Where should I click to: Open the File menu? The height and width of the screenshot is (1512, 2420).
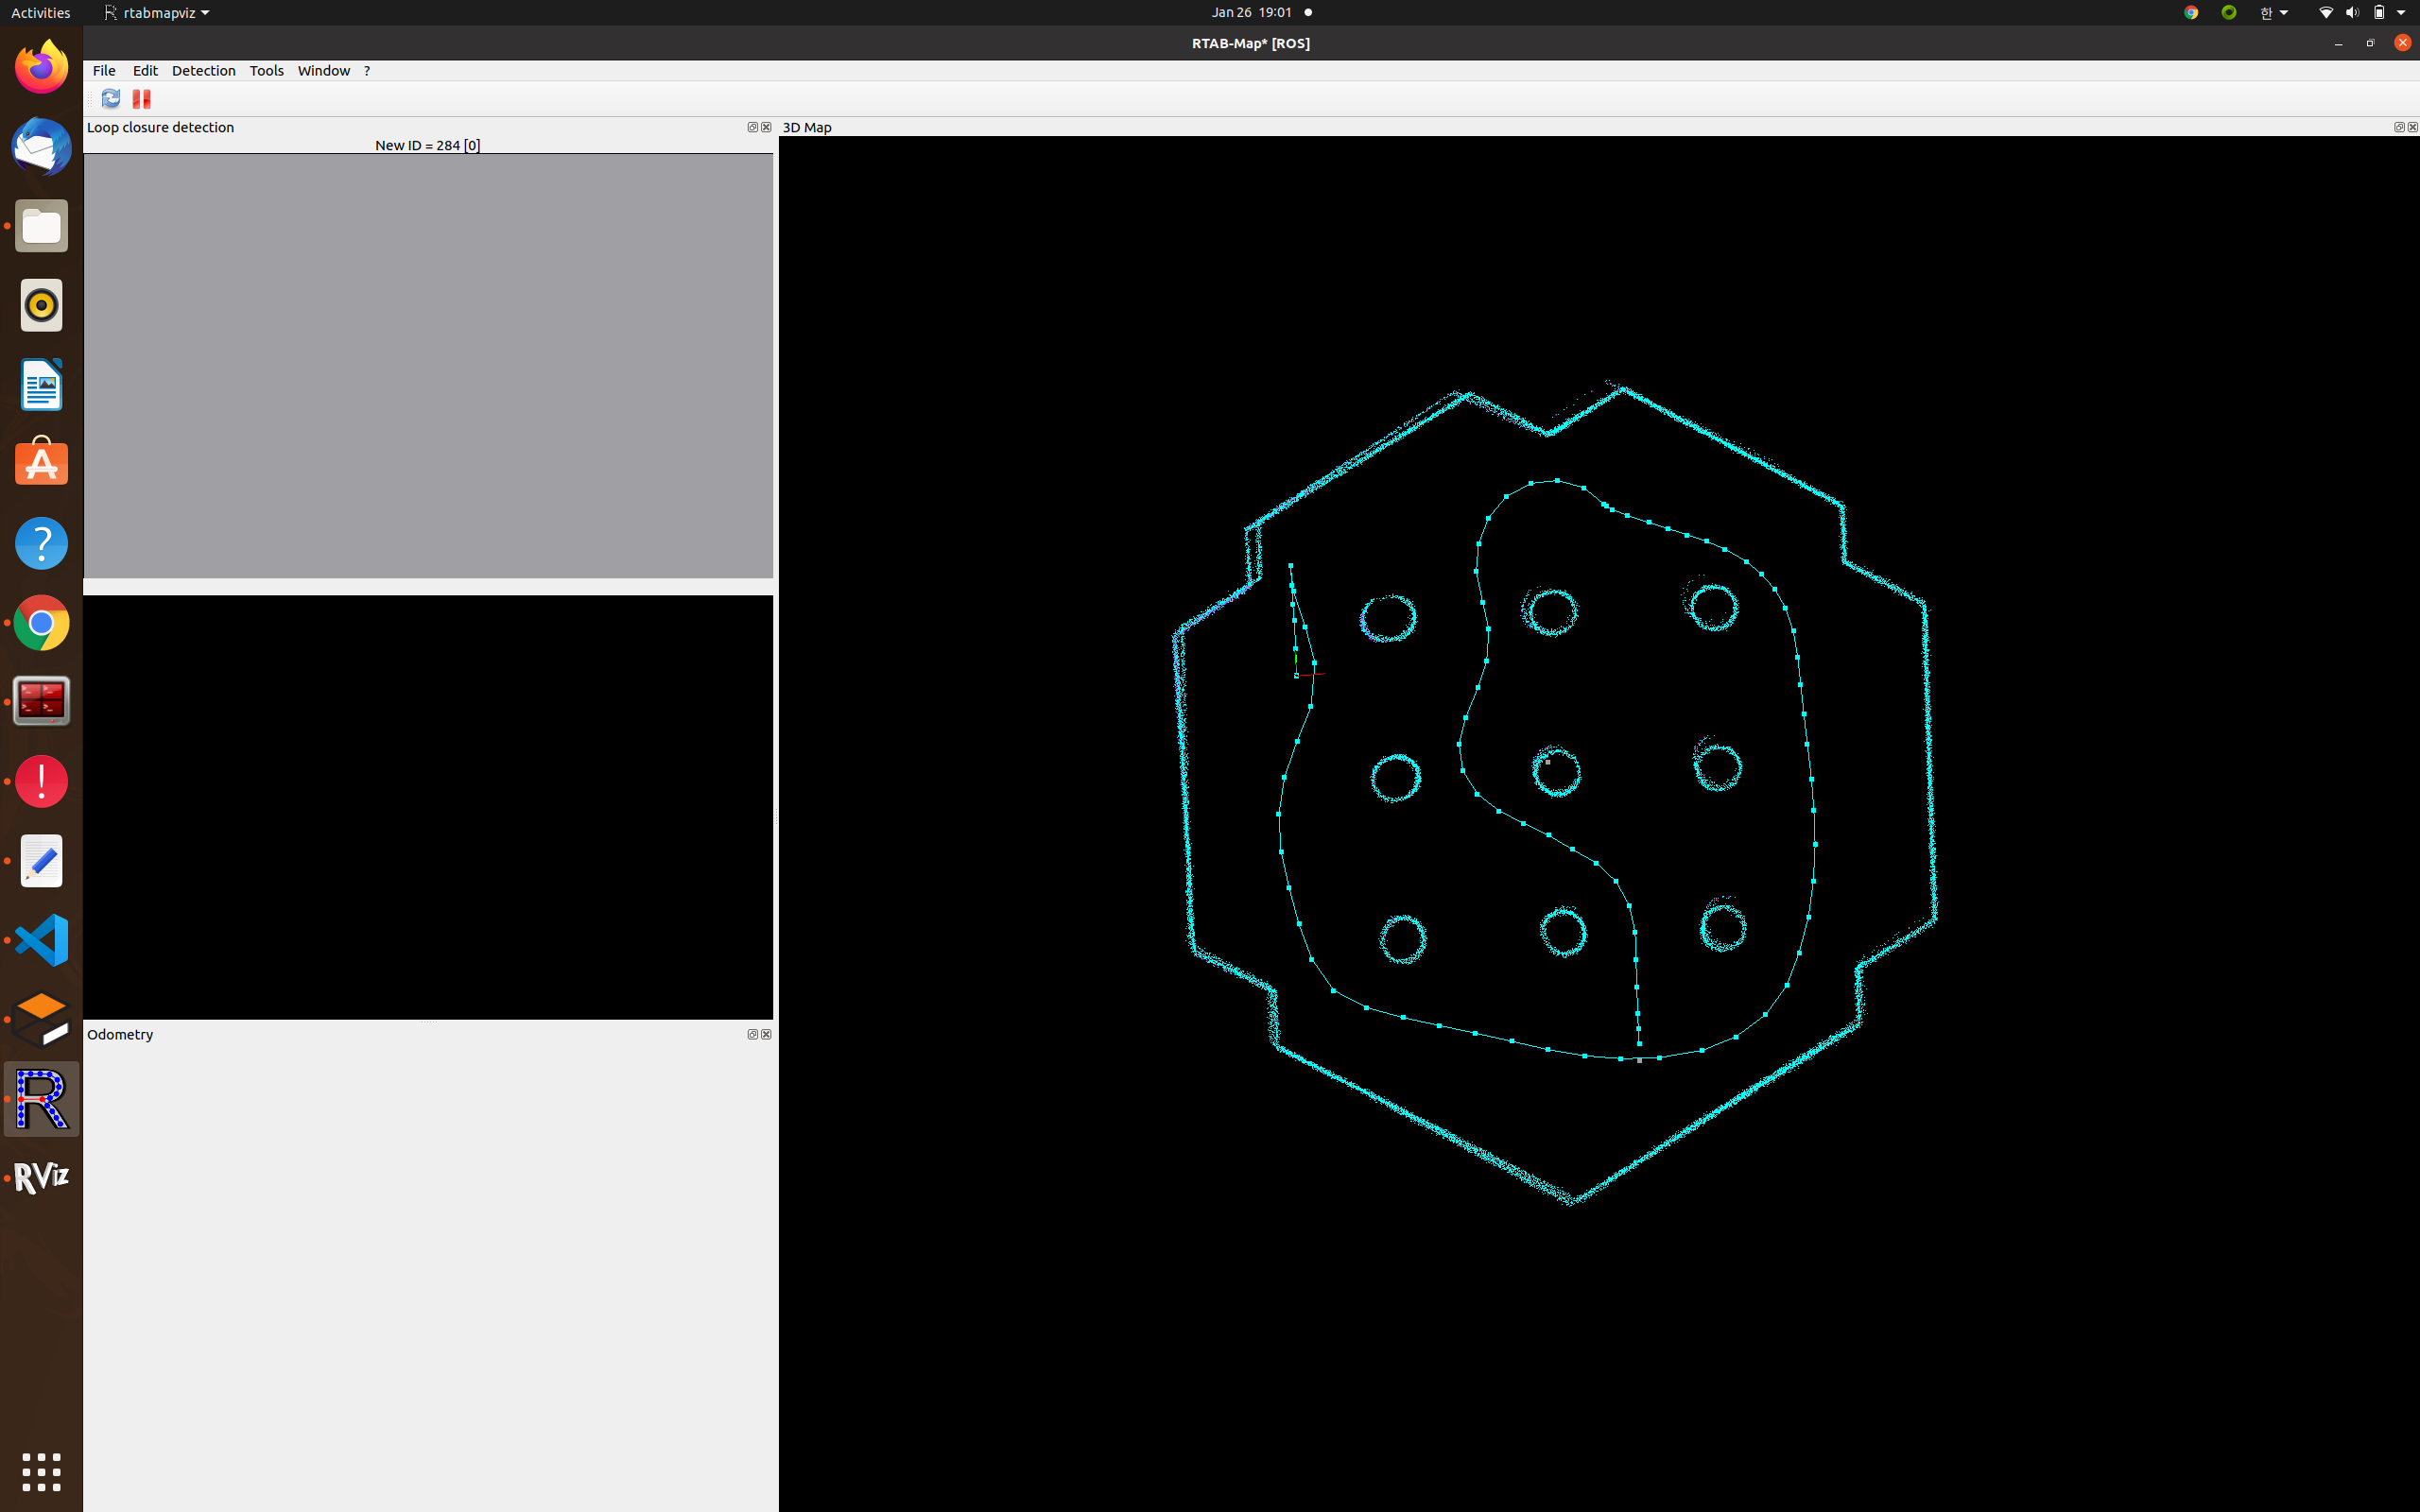pos(104,71)
